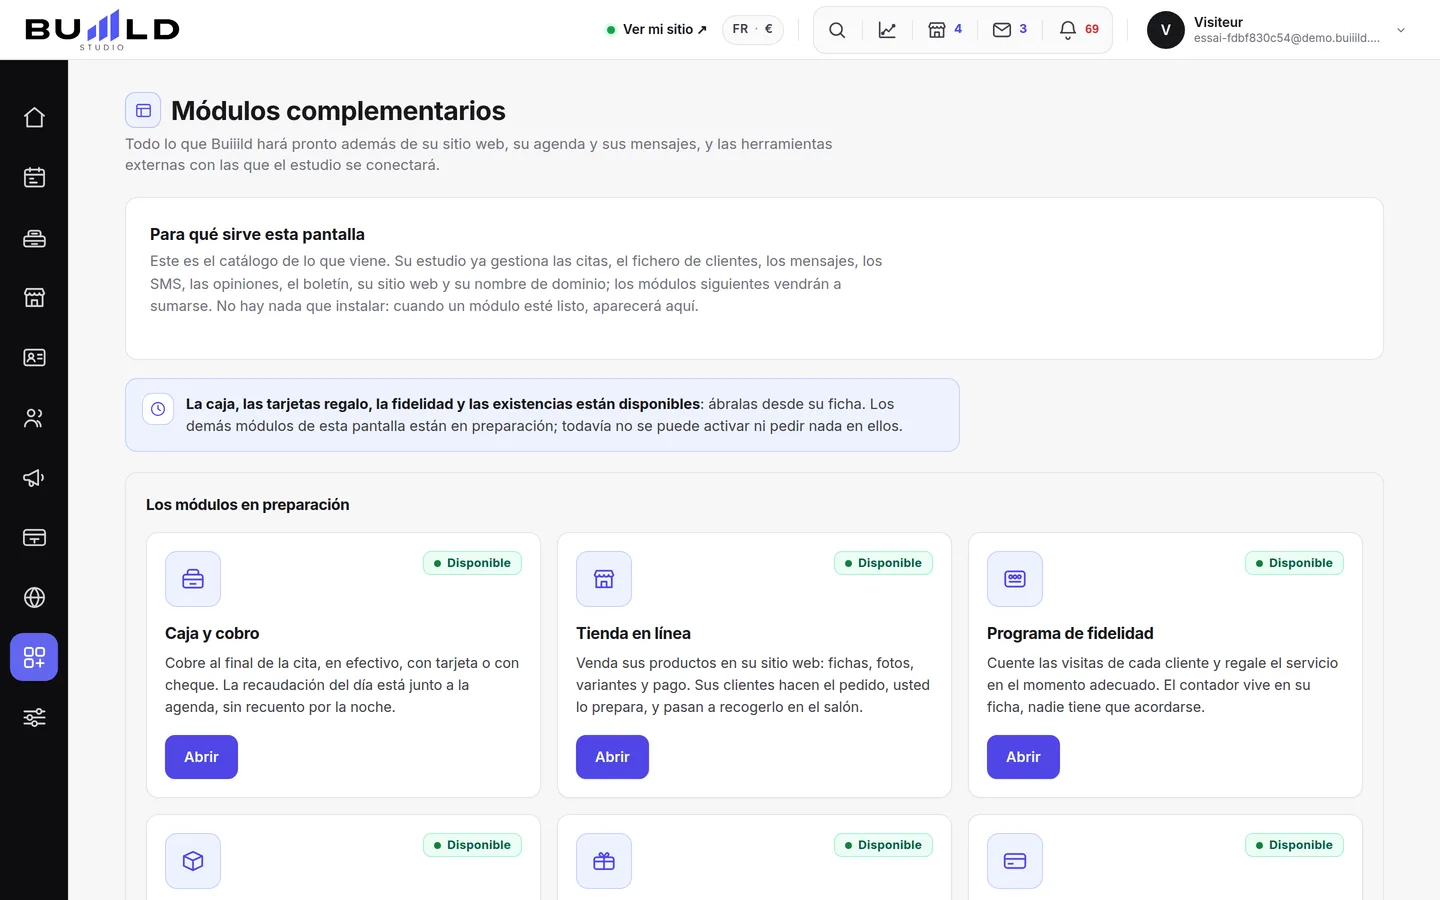Click the Módulos complementarios page heading
Screen dimensions: 1440x900
coord(338,111)
